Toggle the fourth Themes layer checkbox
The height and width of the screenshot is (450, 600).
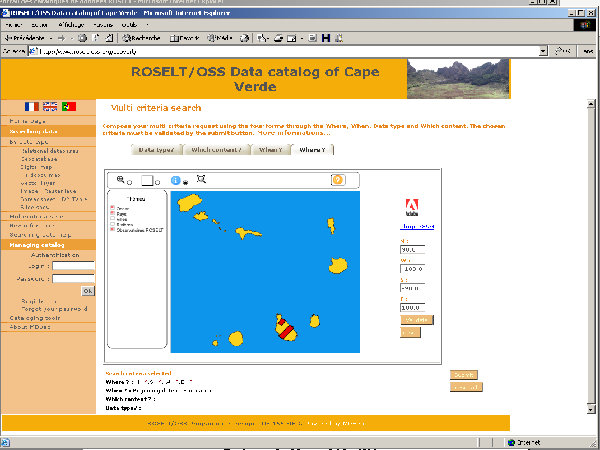point(112,224)
